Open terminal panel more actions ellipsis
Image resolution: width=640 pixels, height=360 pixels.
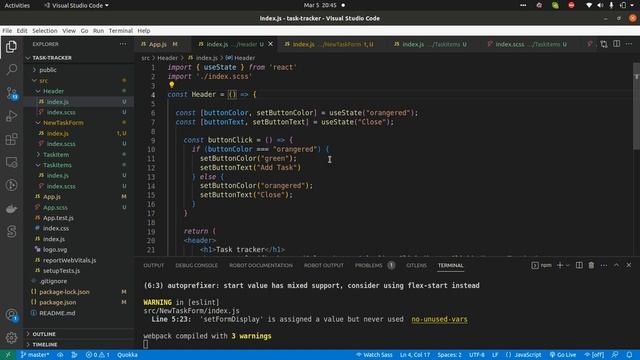(x=604, y=265)
